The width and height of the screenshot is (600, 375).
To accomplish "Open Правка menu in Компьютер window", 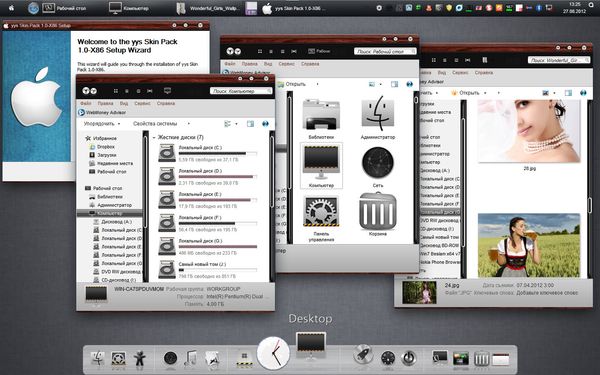I will (105, 103).
